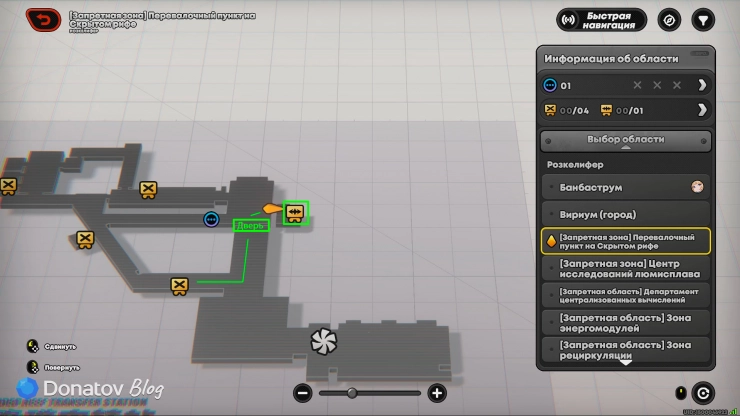
Task: Select the crossed-box marker on the diagonal corridor
Action: pyautogui.click(x=85, y=239)
